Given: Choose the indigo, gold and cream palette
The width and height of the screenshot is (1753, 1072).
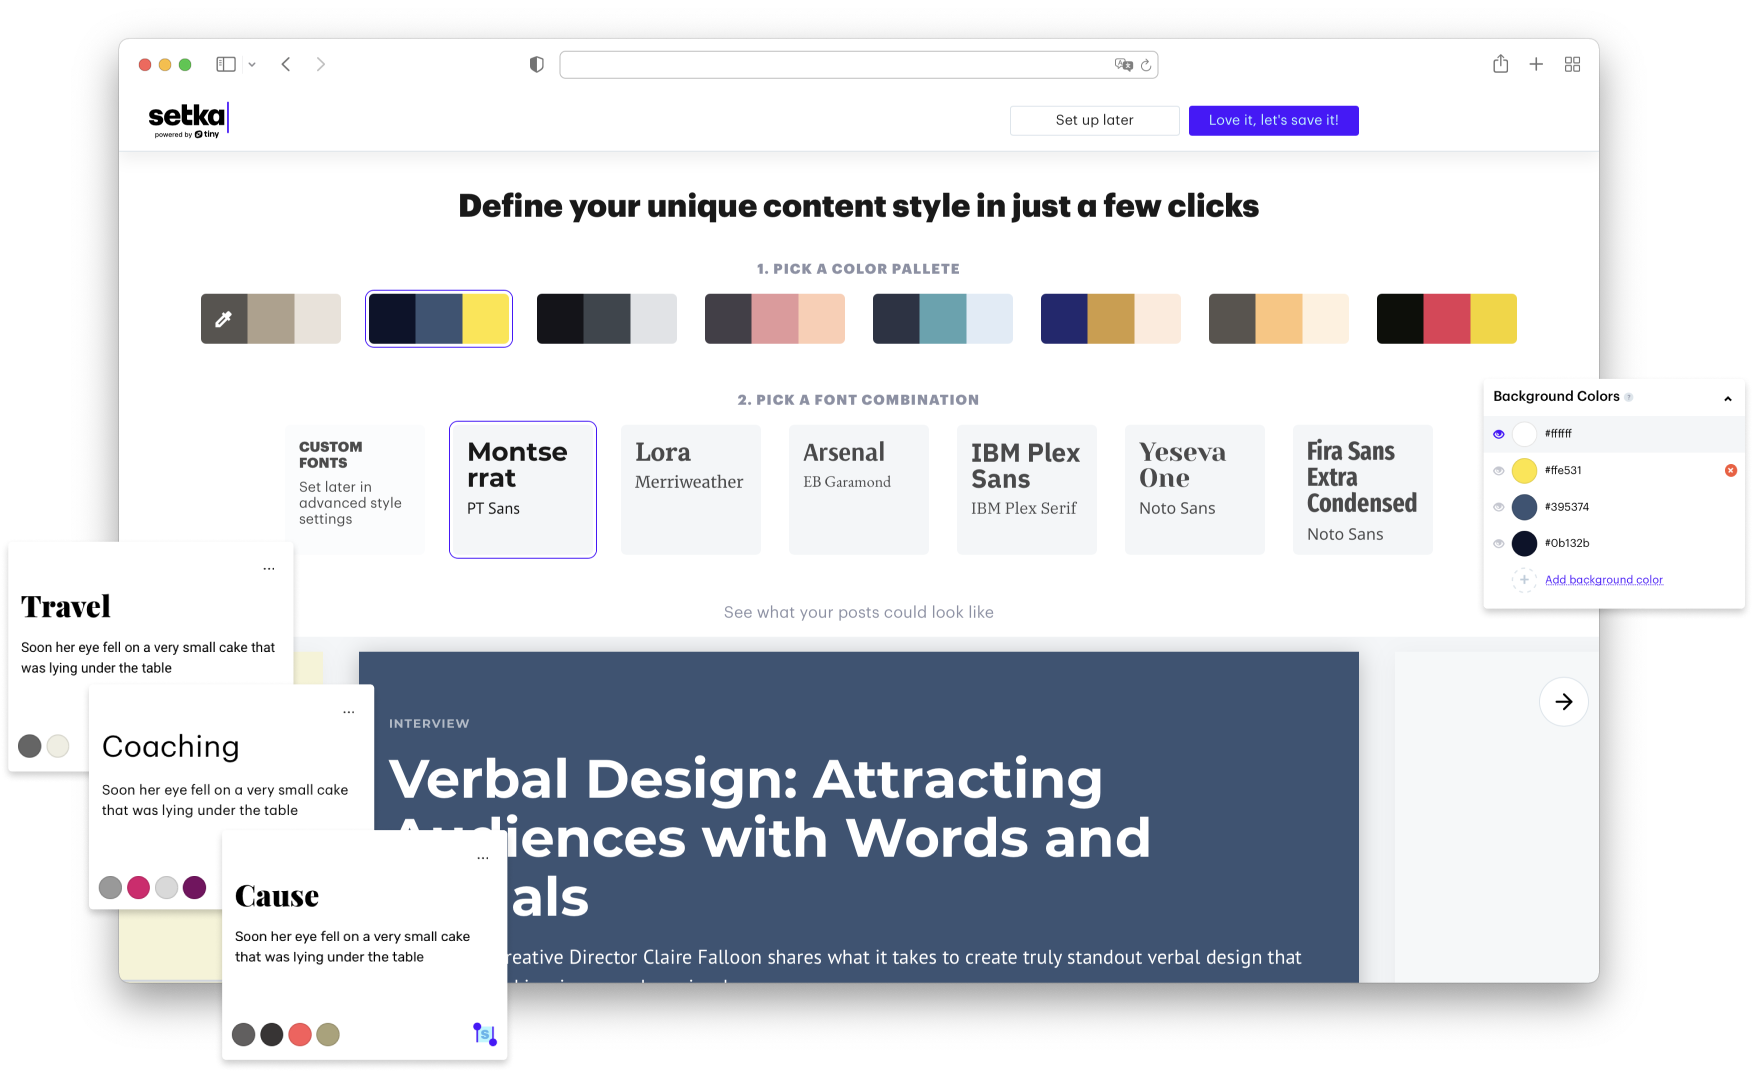Looking at the screenshot, I should tap(1111, 319).
